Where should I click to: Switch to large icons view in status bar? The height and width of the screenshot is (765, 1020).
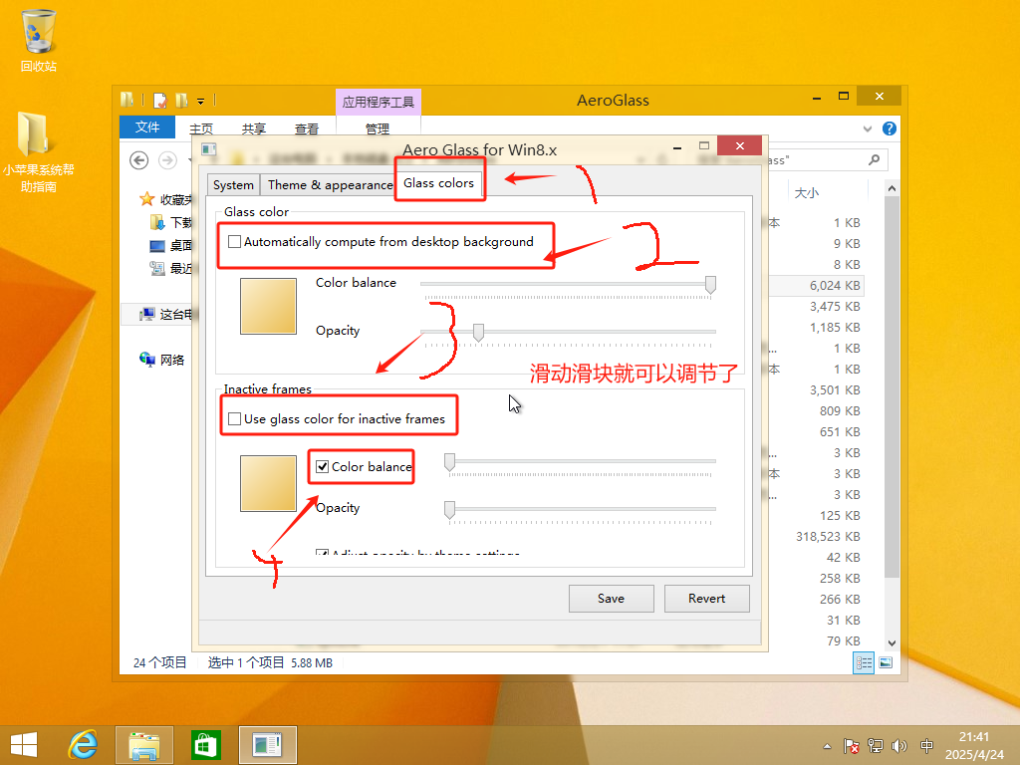pyautogui.click(x=885, y=663)
